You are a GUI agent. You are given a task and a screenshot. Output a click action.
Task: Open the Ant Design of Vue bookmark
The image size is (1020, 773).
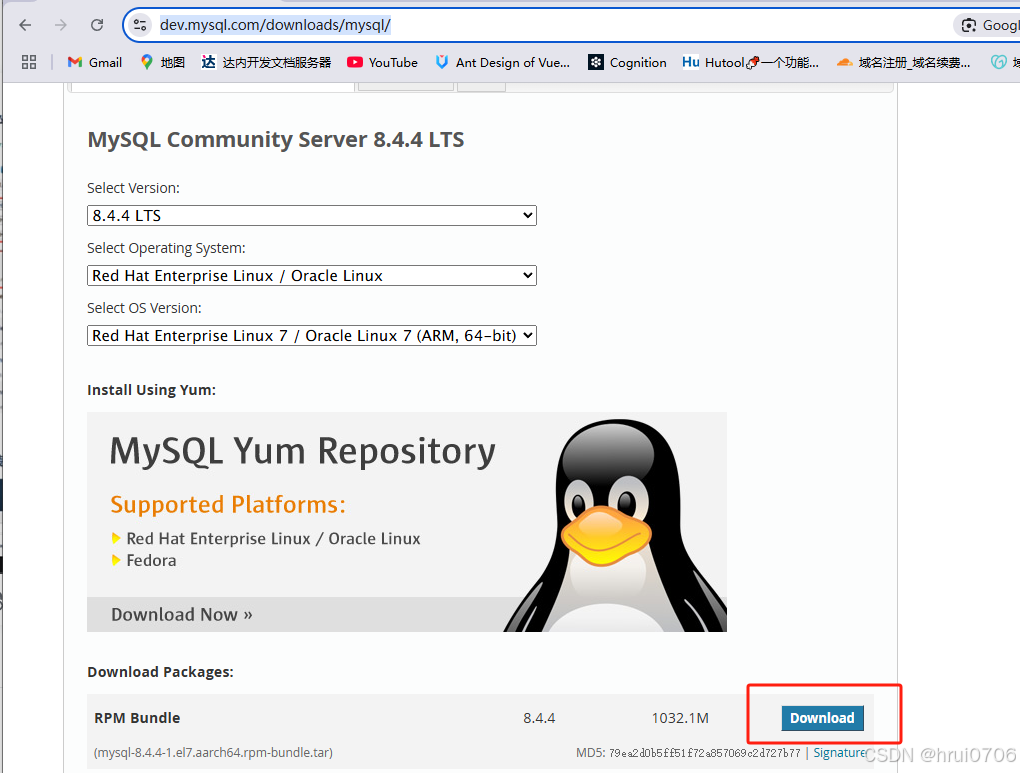tap(503, 62)
